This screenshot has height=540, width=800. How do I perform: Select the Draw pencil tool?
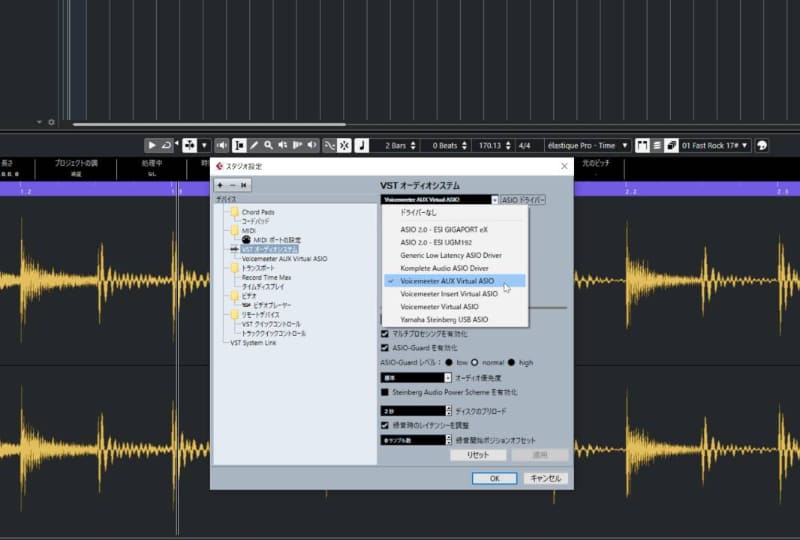(x=254, y=145)
